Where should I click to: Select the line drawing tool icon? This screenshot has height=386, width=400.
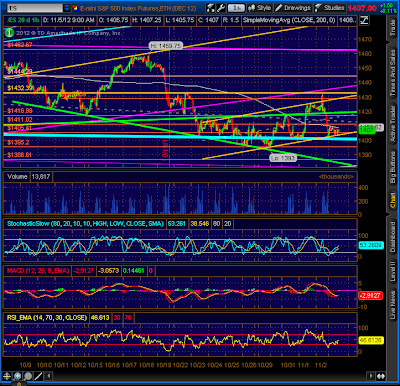click(38, 376)
